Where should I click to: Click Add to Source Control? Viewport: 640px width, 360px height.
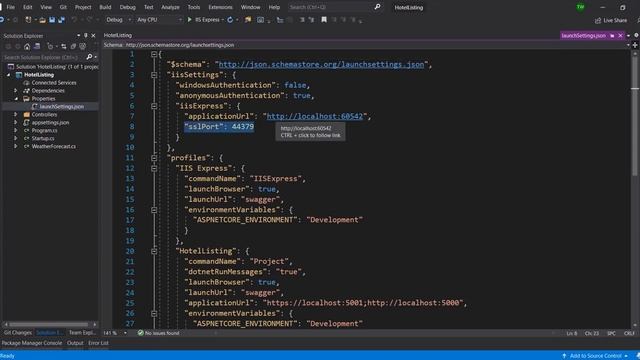coord(595,356)
